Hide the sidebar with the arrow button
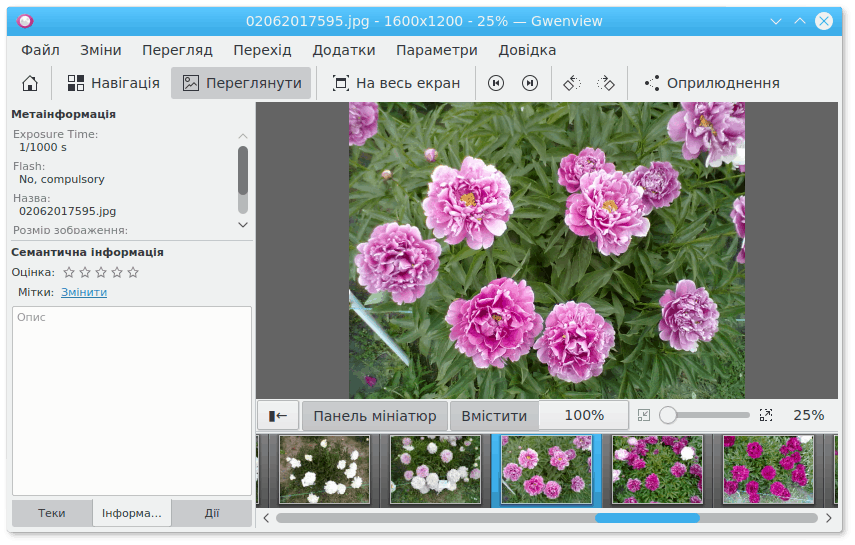The image size is (855, 545). (278, 415)
